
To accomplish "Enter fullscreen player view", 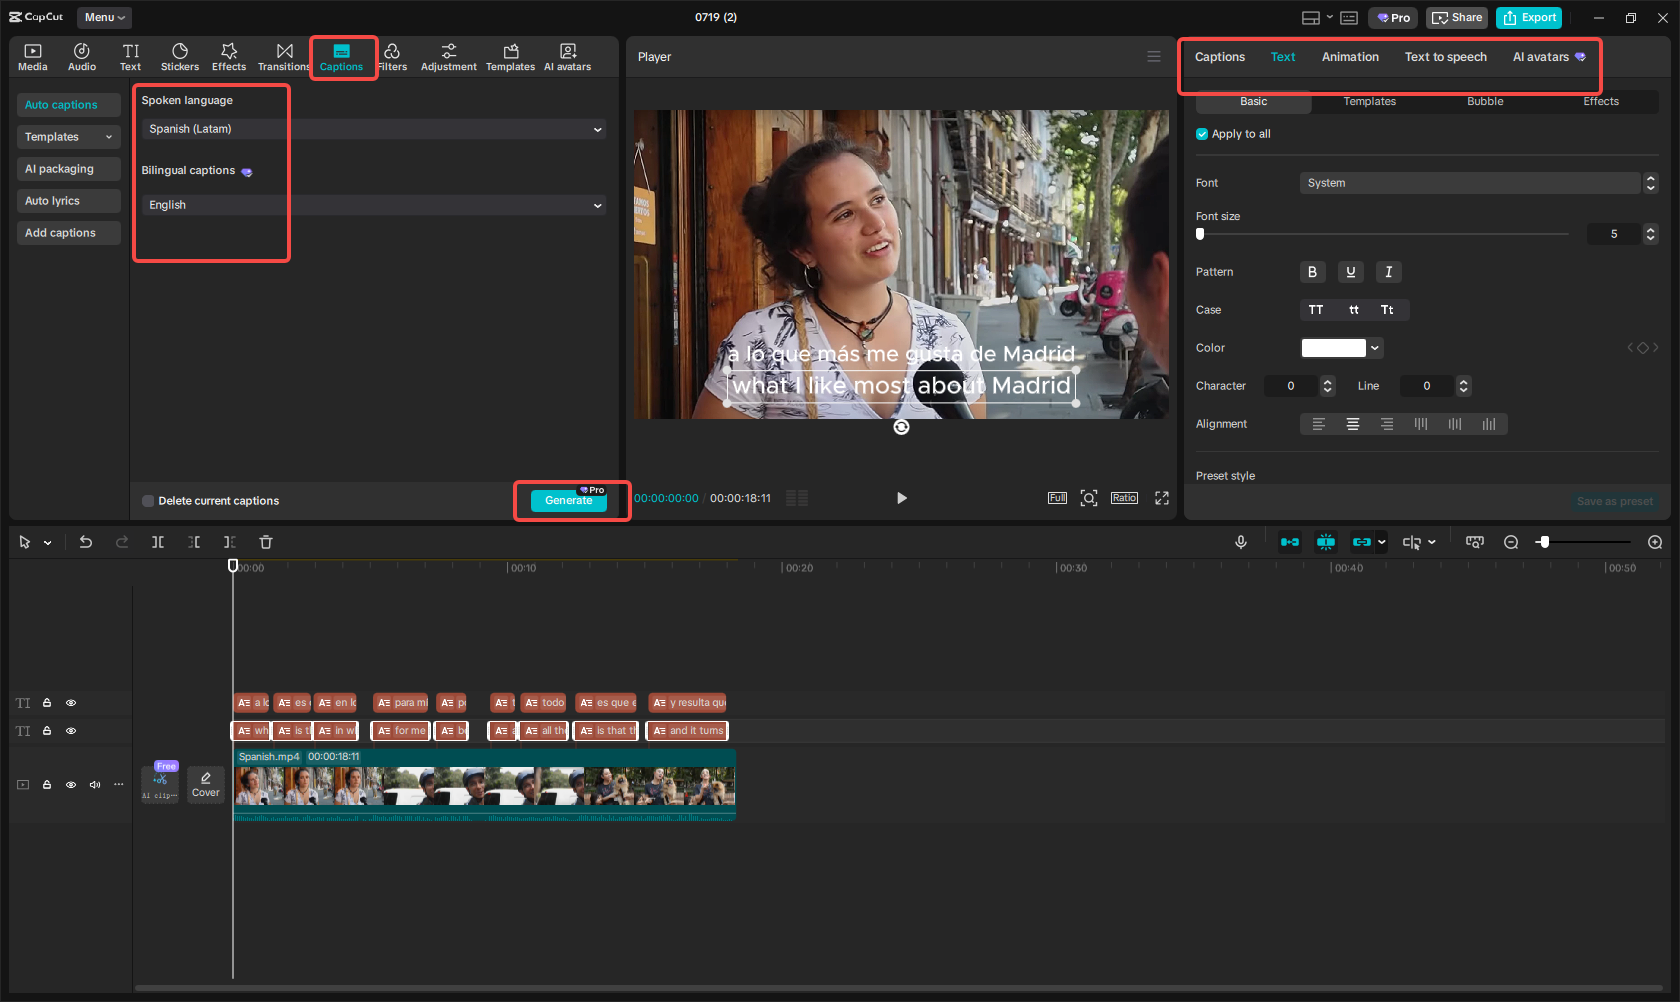I will (x=1162, y=498).
